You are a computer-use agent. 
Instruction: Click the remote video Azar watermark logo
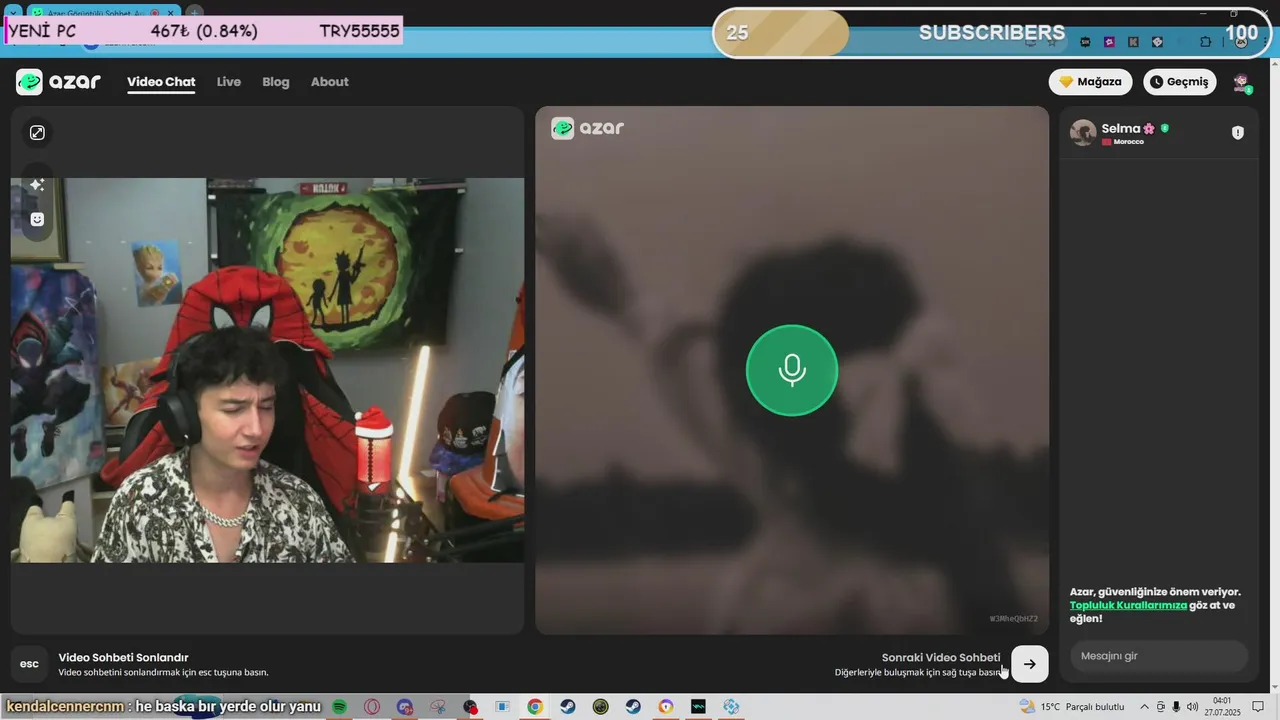point(588,128)
